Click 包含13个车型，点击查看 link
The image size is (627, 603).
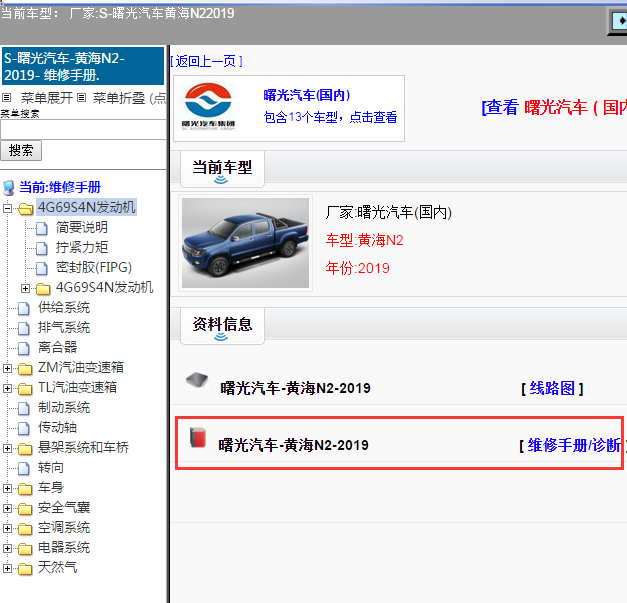(x=330, y=117)
